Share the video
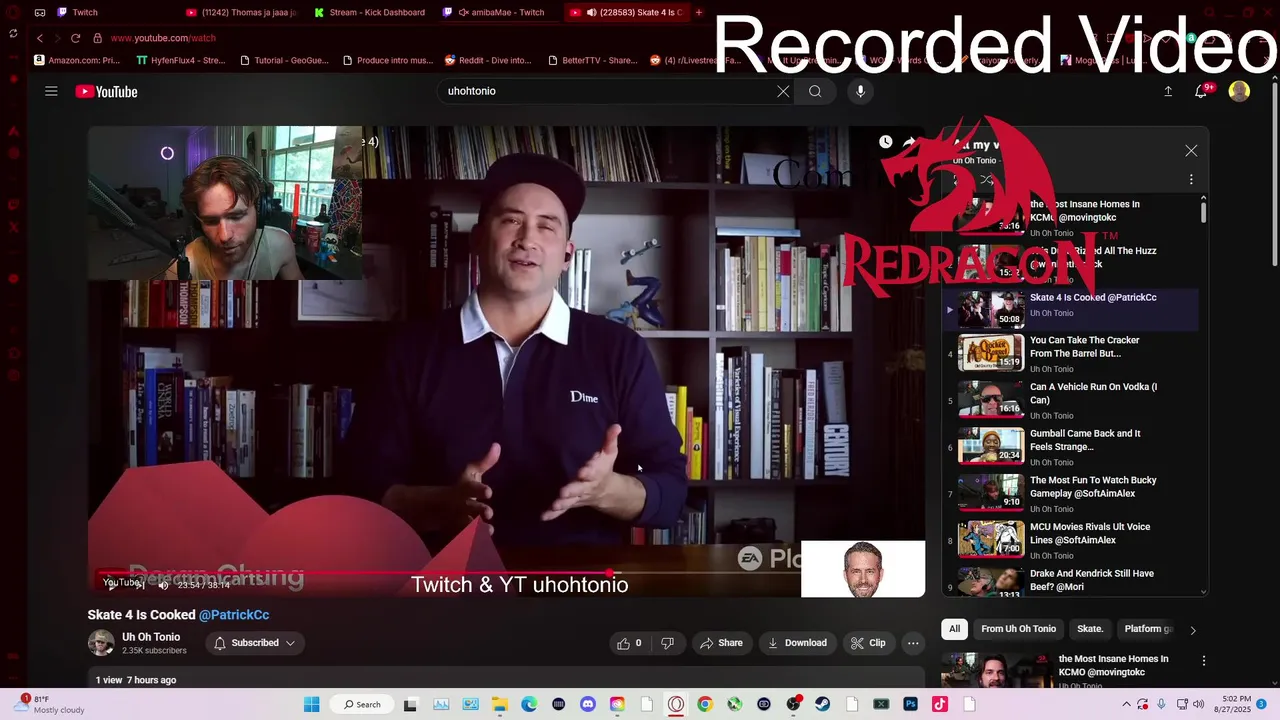 point(721,643)
